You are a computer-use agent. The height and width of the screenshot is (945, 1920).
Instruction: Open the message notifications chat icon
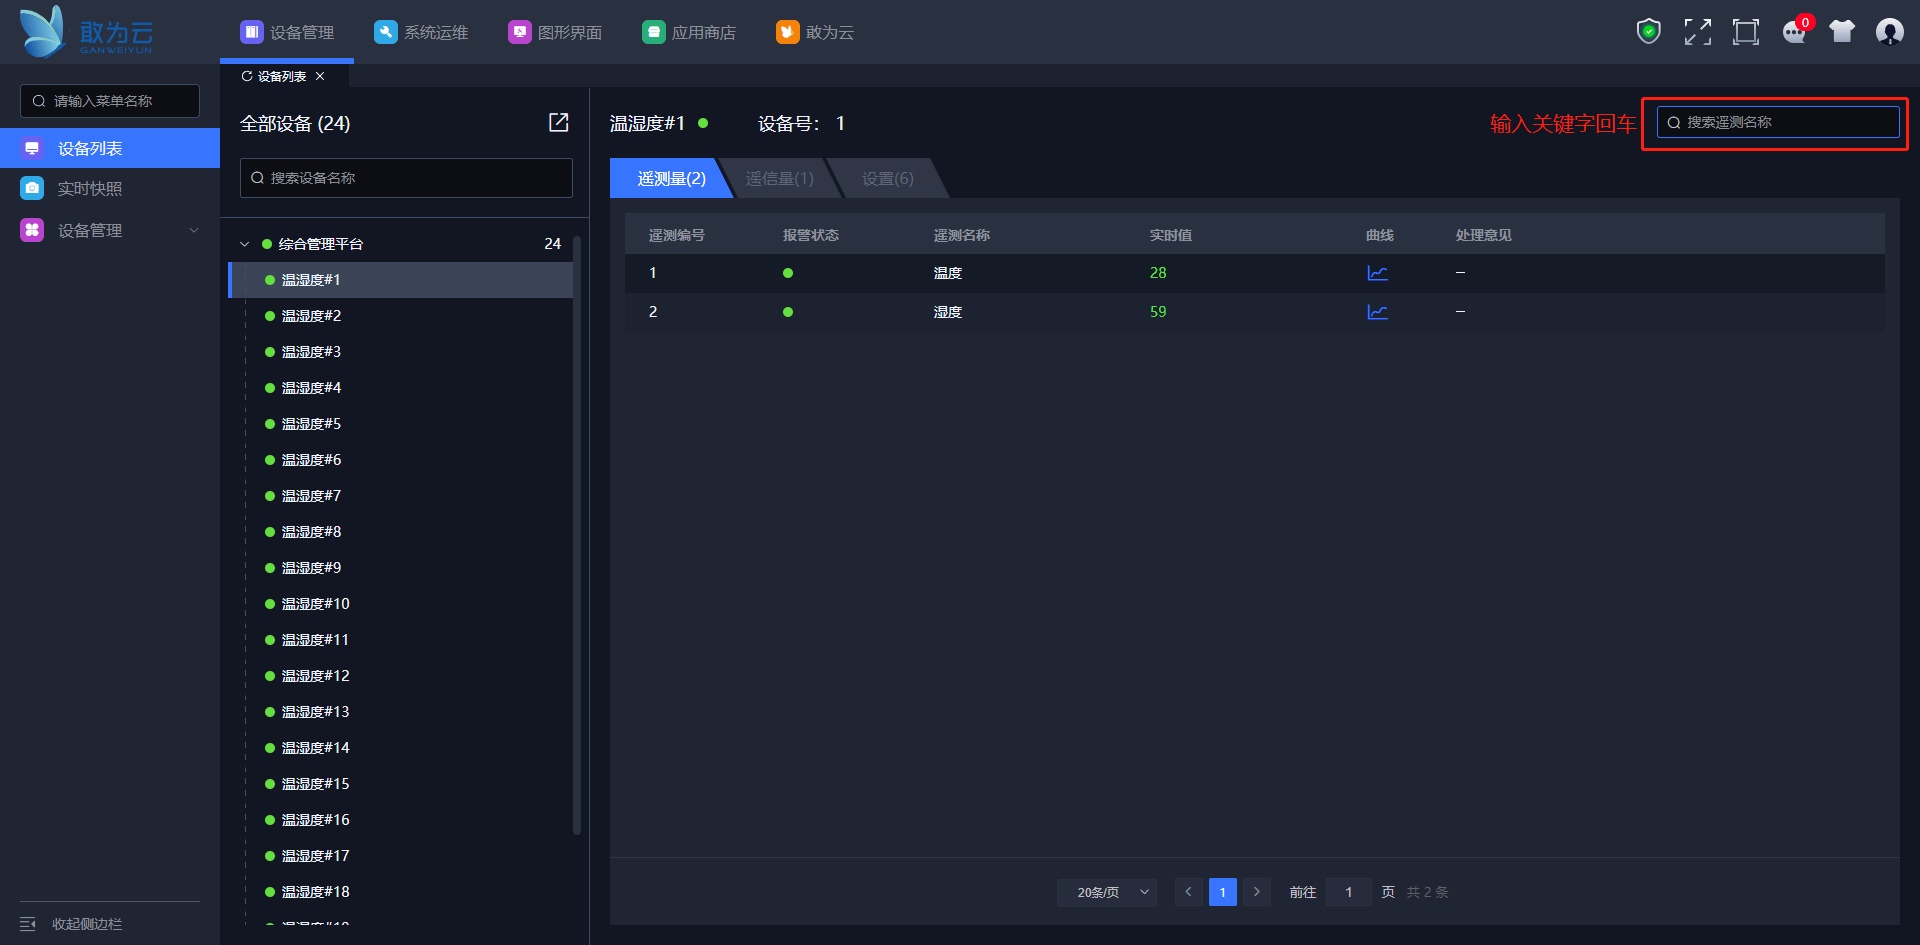1795,32
